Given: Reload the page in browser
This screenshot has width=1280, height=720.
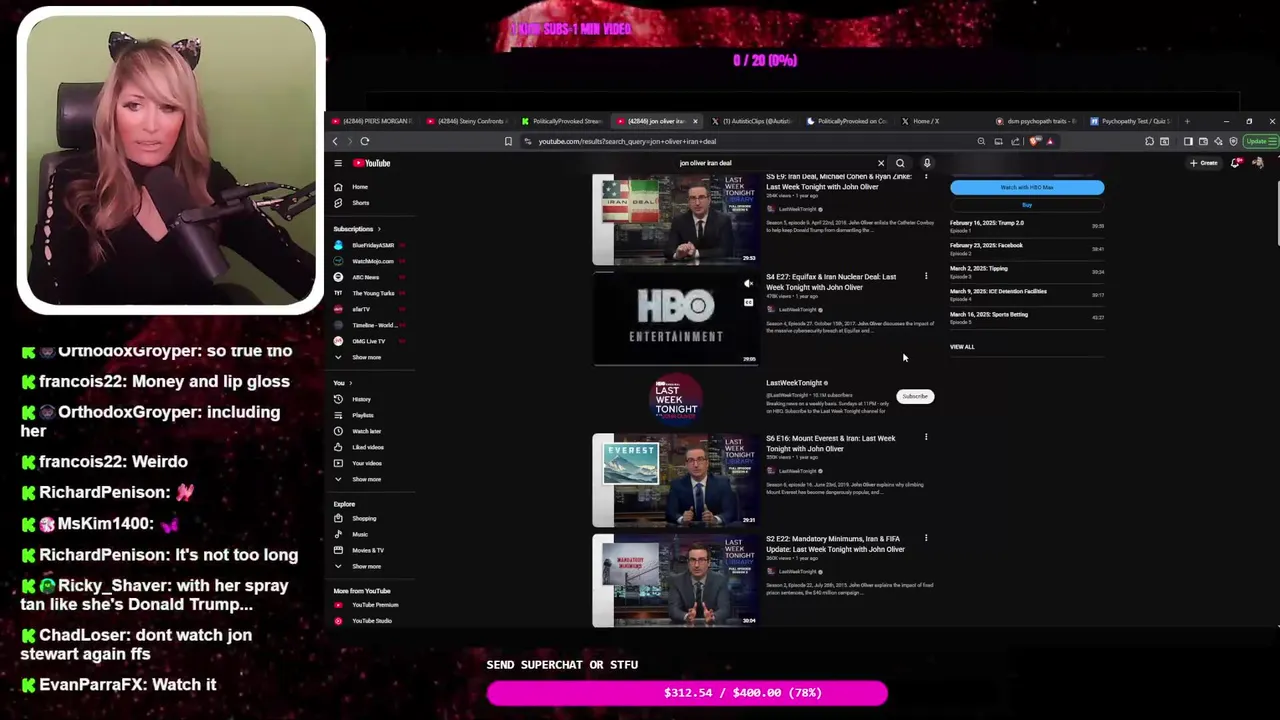Looking at the screenshot, I should click(365, 141).
